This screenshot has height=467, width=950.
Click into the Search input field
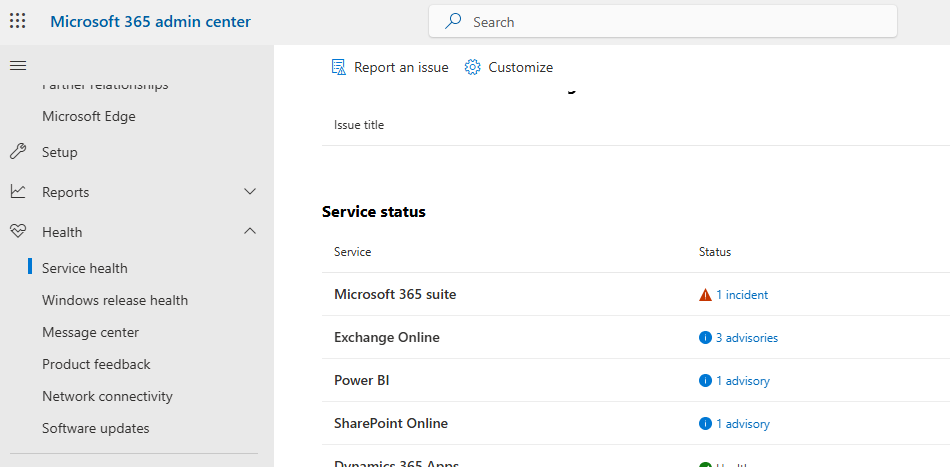[663, 22]
